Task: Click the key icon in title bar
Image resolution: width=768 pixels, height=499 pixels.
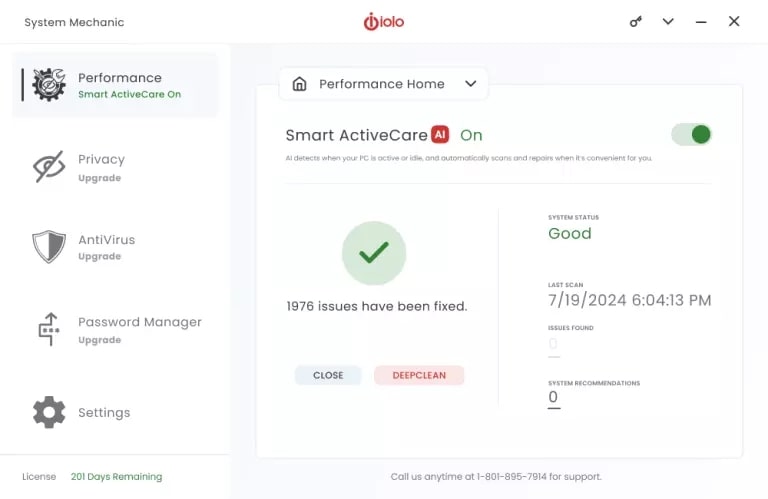Action: pyautogui.click(x=636, y=22)
